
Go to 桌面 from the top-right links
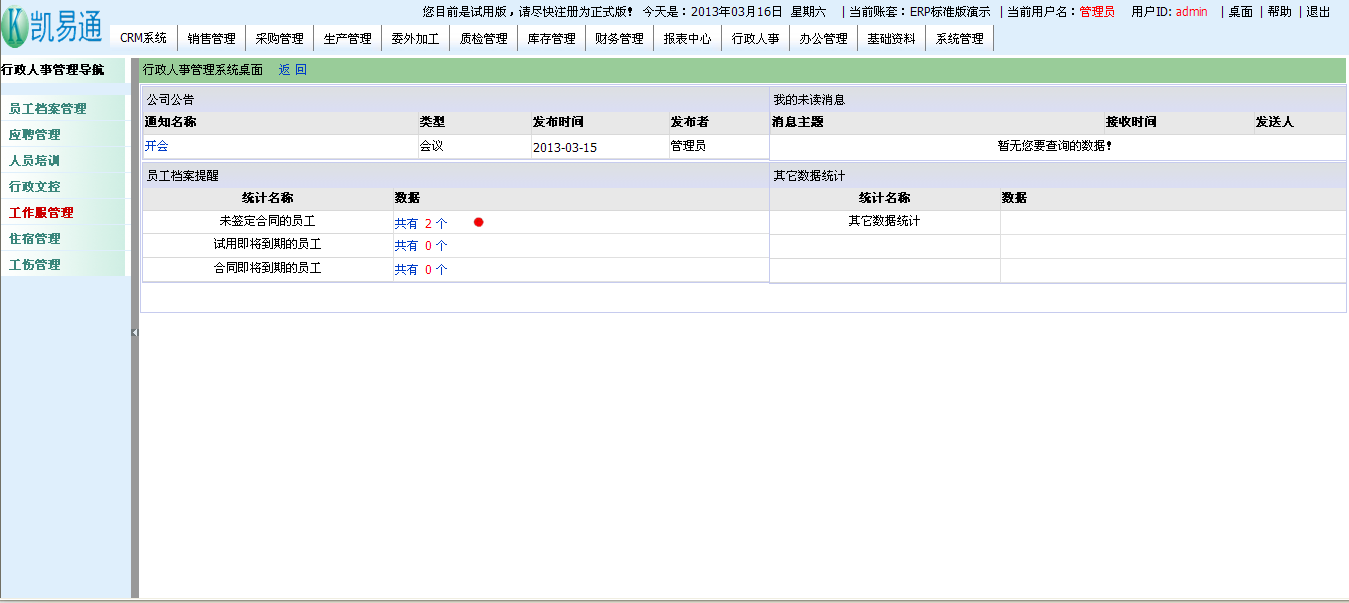click(1240, 12)
